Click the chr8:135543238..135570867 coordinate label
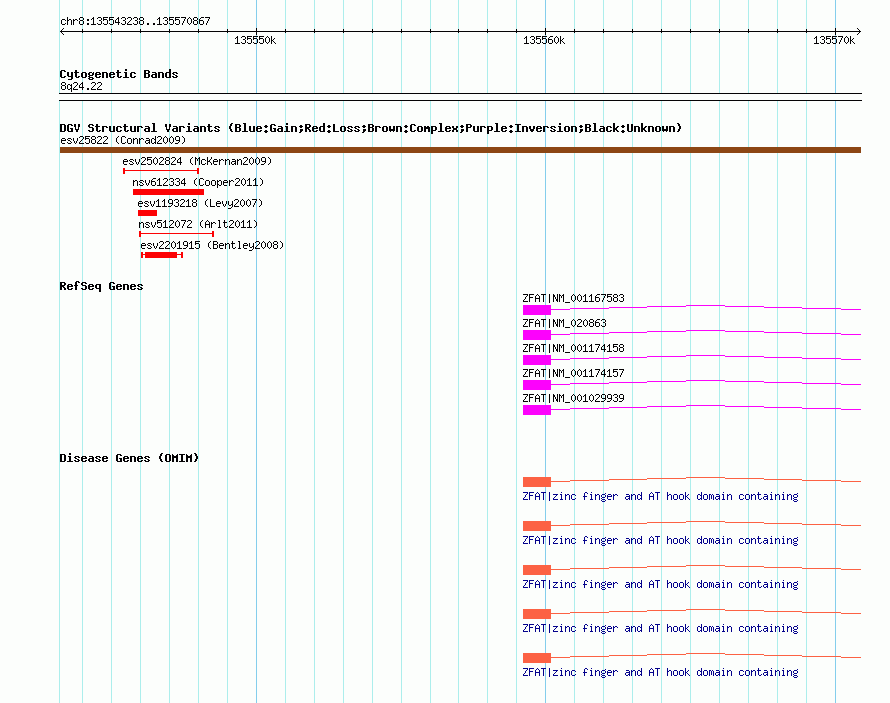890x703 pixels. click(x=135, y=21)
